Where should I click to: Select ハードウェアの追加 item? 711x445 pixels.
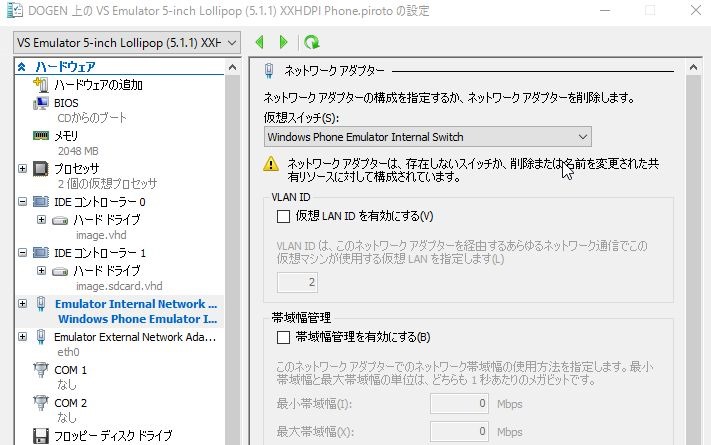97,85
